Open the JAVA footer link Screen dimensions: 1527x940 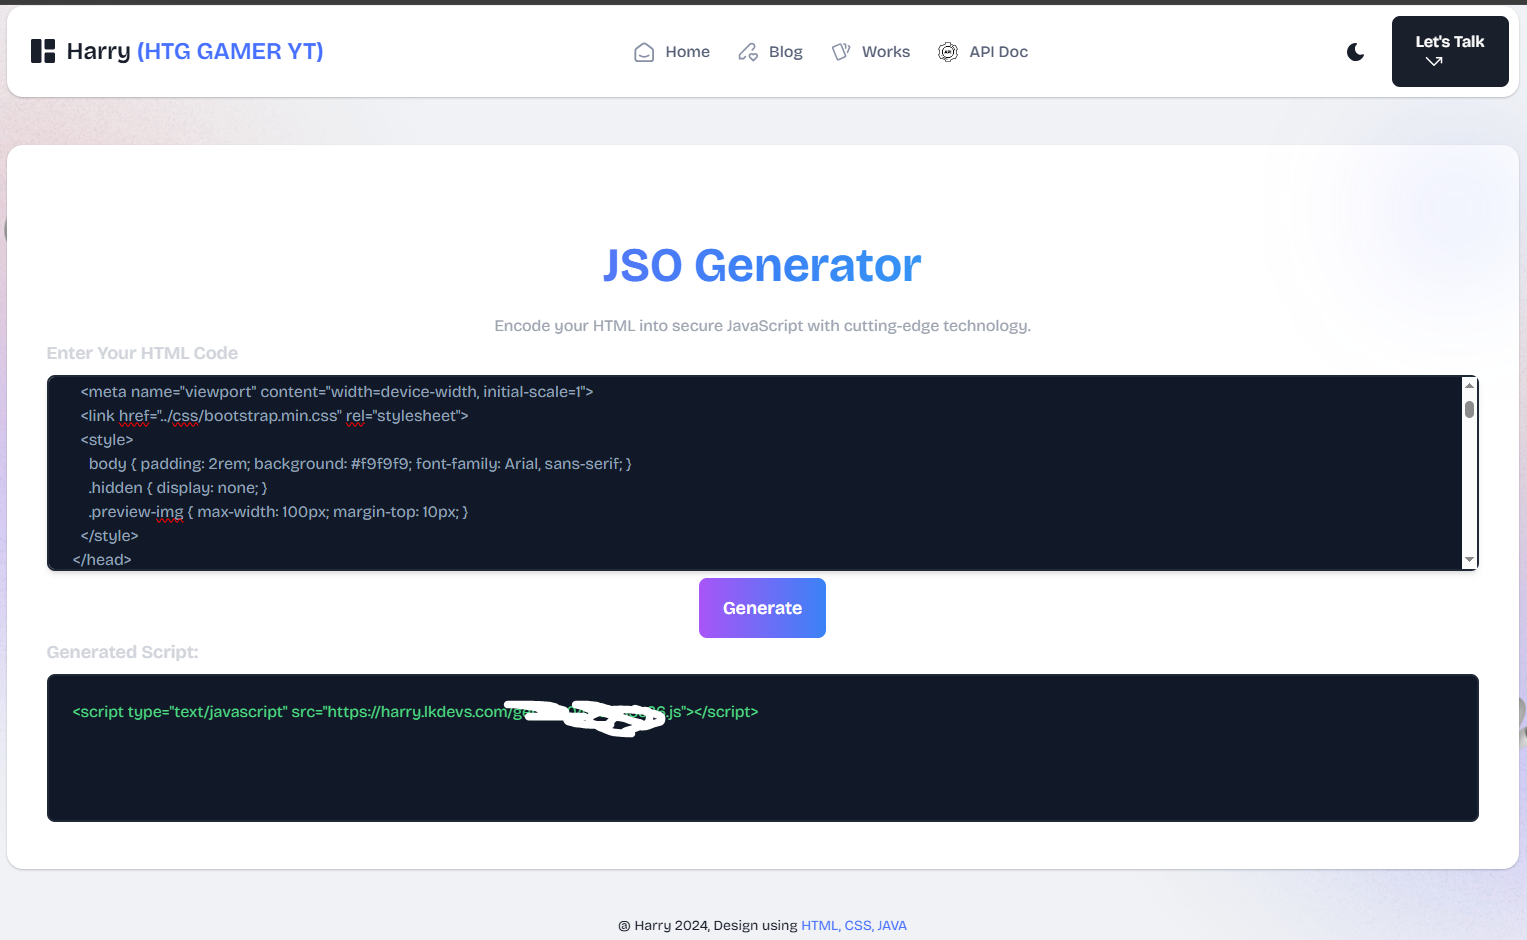[x=892, y=926]
